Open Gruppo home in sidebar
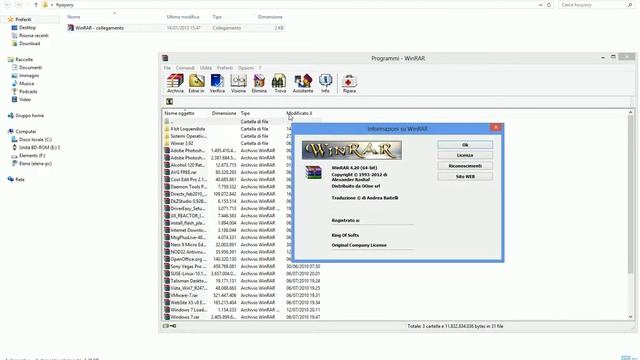 [26, 116]
